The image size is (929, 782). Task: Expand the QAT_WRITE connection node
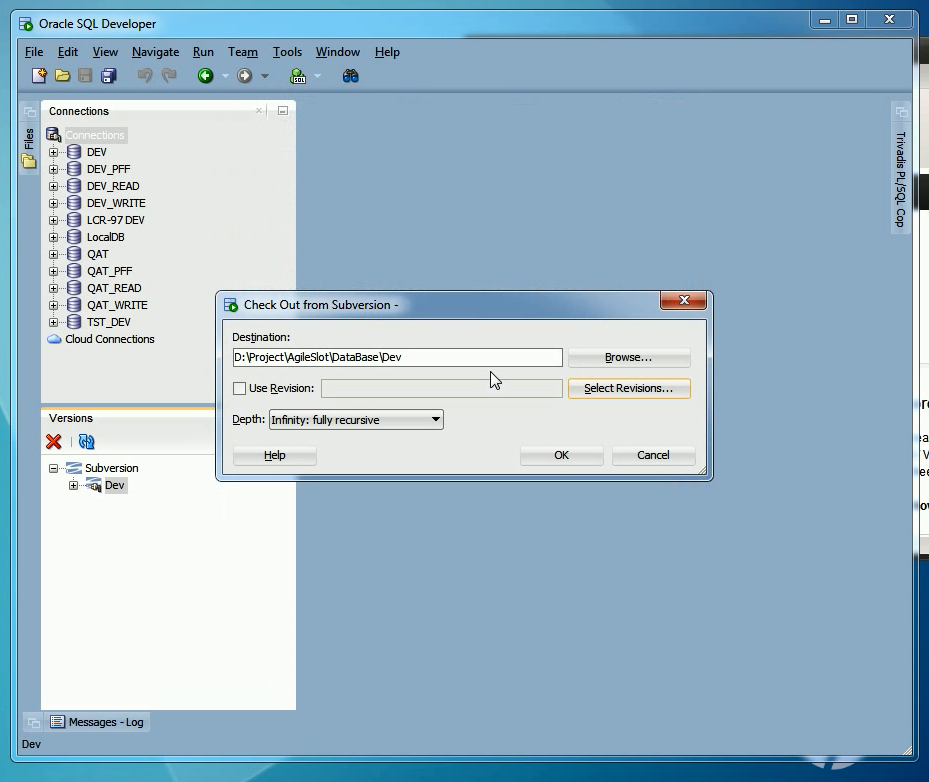tap(53, 306)
